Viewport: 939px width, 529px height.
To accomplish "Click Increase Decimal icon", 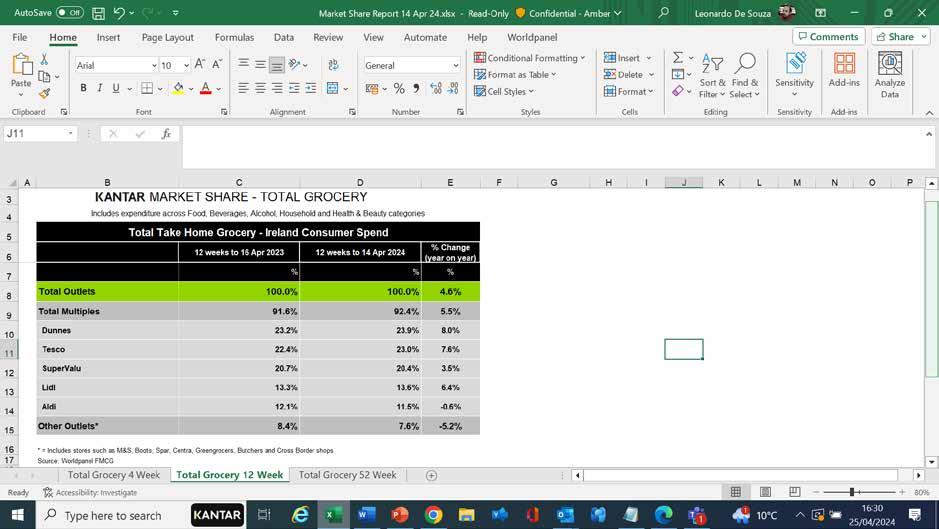I will (x=436, y=89).
